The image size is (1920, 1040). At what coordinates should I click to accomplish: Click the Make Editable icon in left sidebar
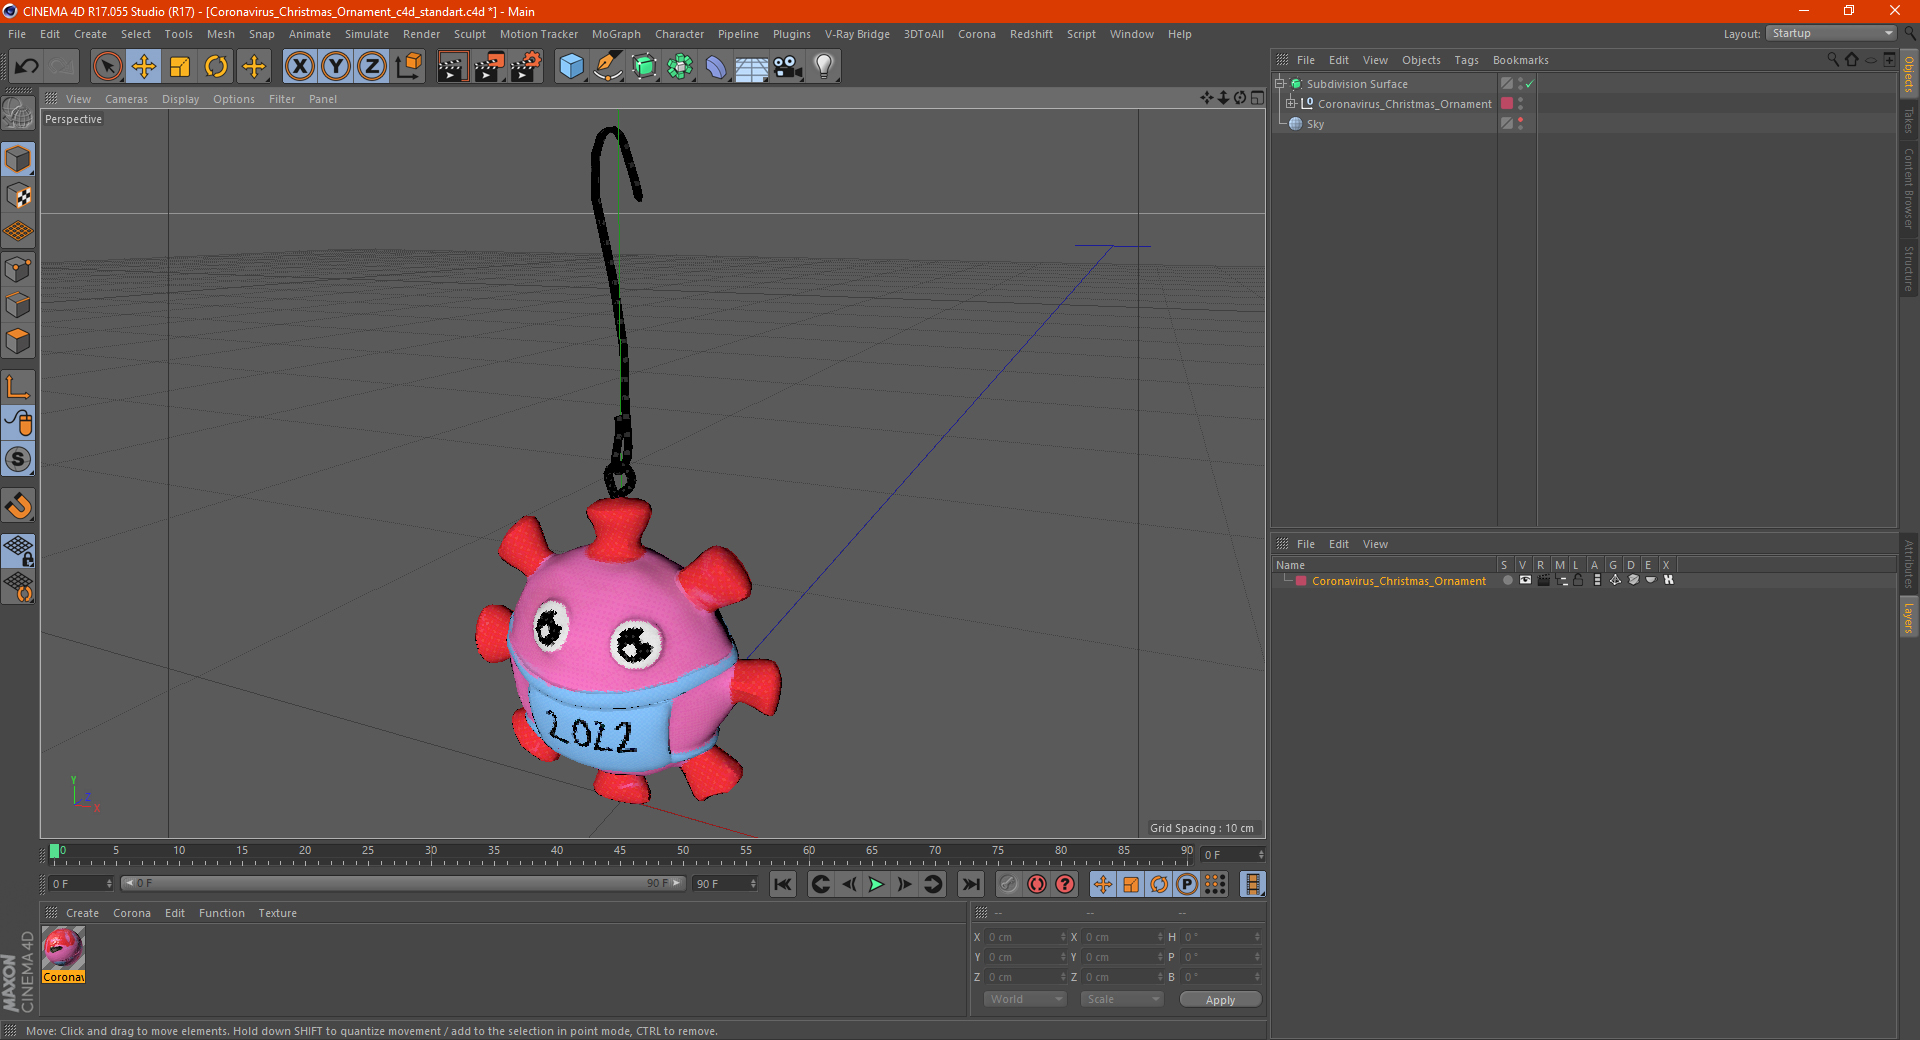pos(18,114)
